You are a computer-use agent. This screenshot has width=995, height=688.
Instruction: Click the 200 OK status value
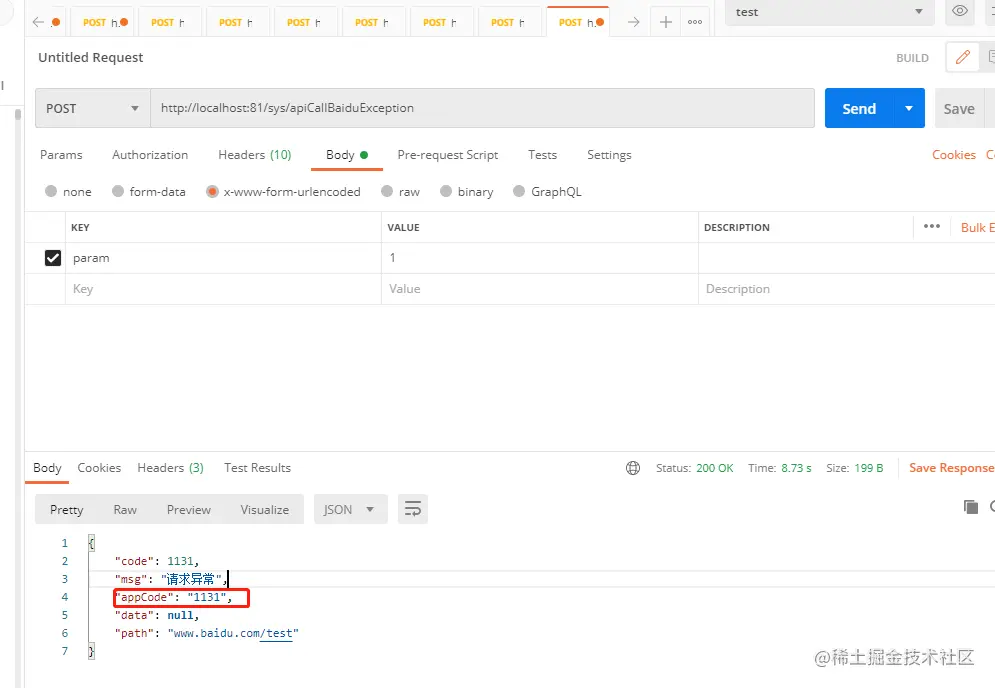pos(715,468)
